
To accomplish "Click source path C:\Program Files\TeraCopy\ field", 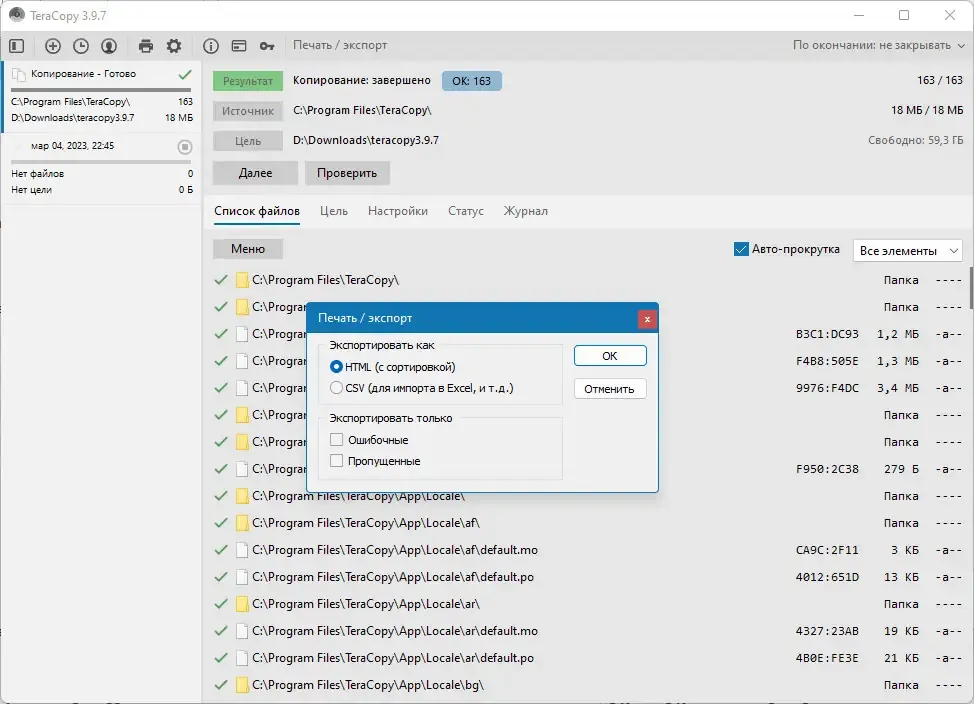I will 362,111.
